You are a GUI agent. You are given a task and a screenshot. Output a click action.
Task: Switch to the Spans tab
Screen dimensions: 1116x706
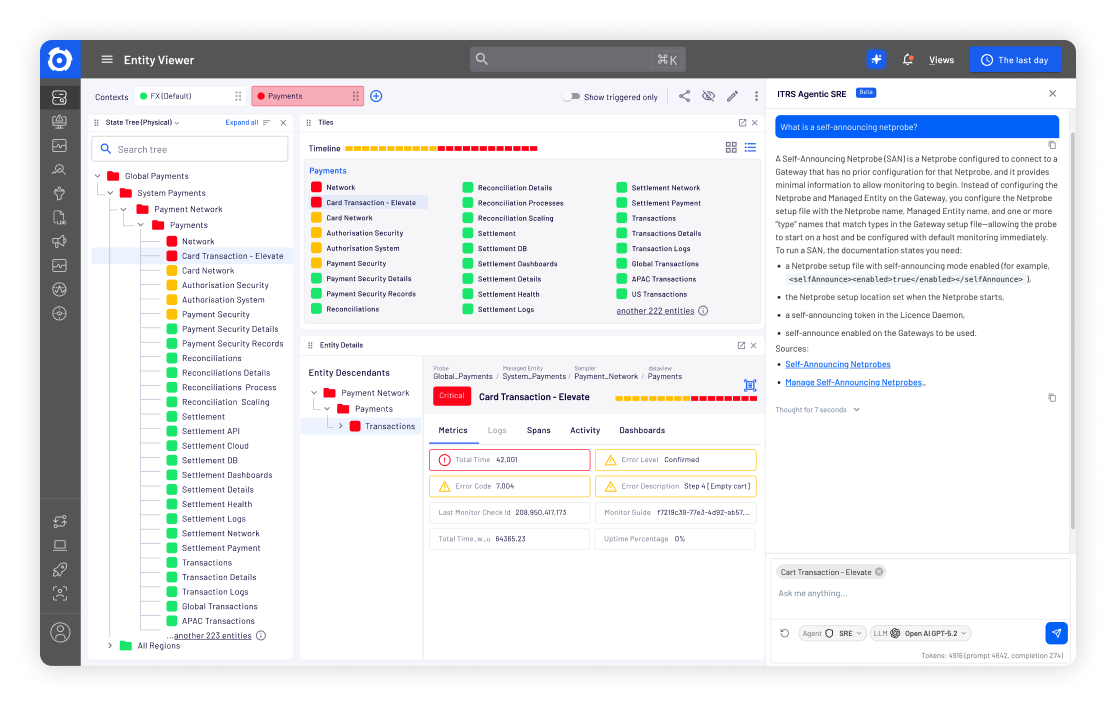[538, 430]
